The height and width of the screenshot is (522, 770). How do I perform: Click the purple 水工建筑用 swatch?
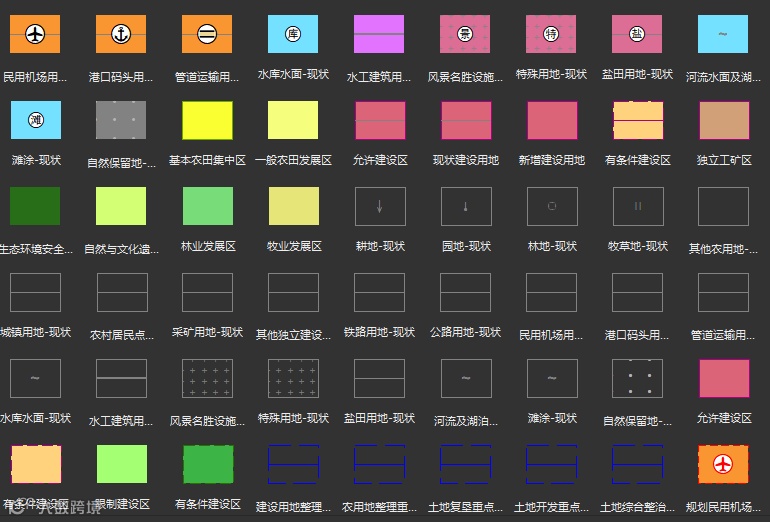click(379, 34)
